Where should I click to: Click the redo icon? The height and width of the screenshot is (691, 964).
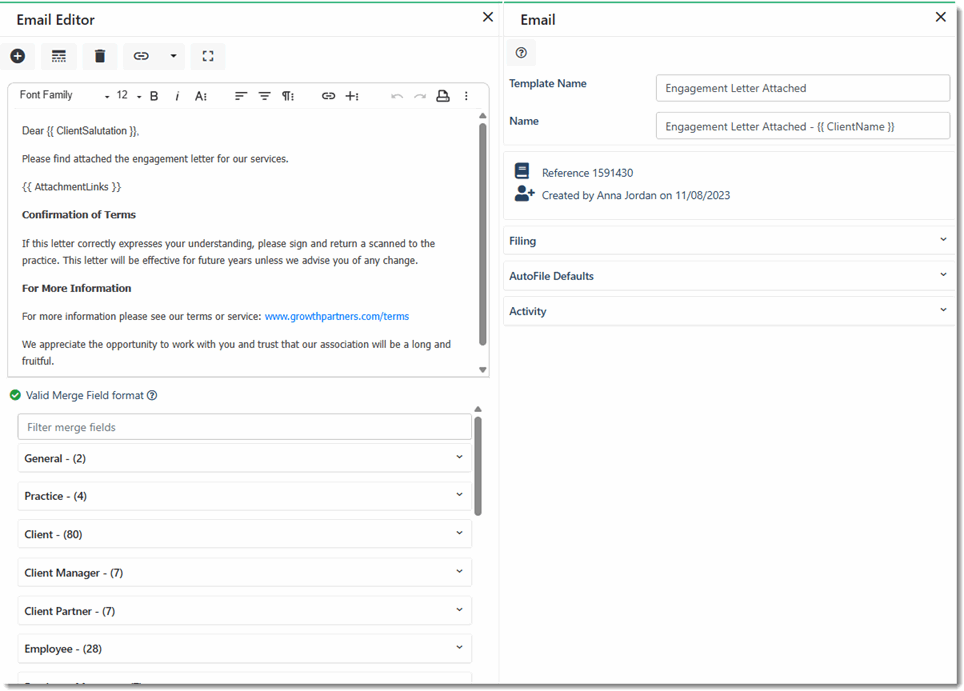[420, 96]
